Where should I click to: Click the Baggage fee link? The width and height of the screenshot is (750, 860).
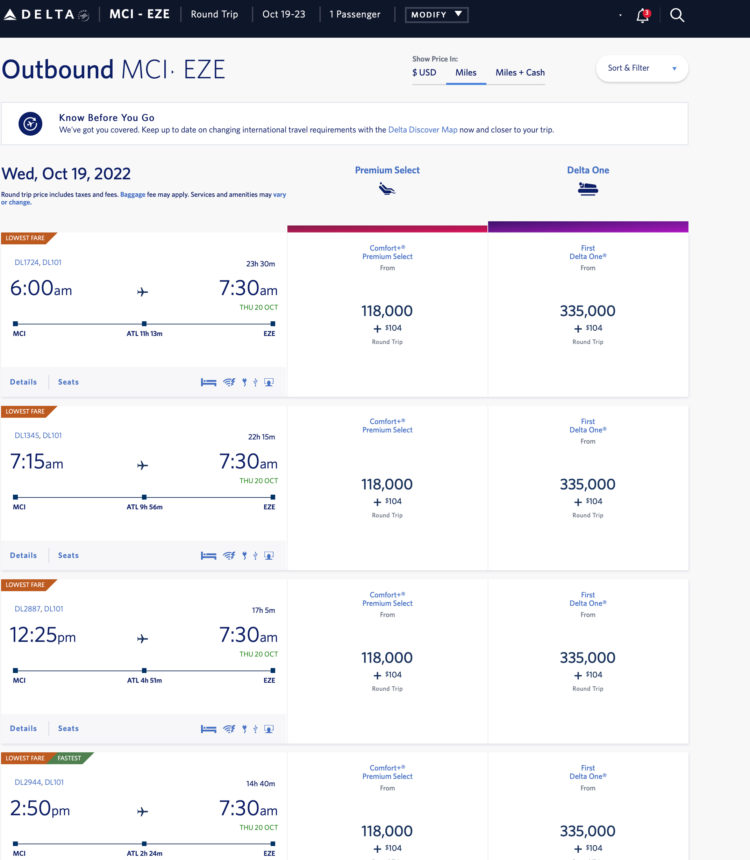coord(132,194)
